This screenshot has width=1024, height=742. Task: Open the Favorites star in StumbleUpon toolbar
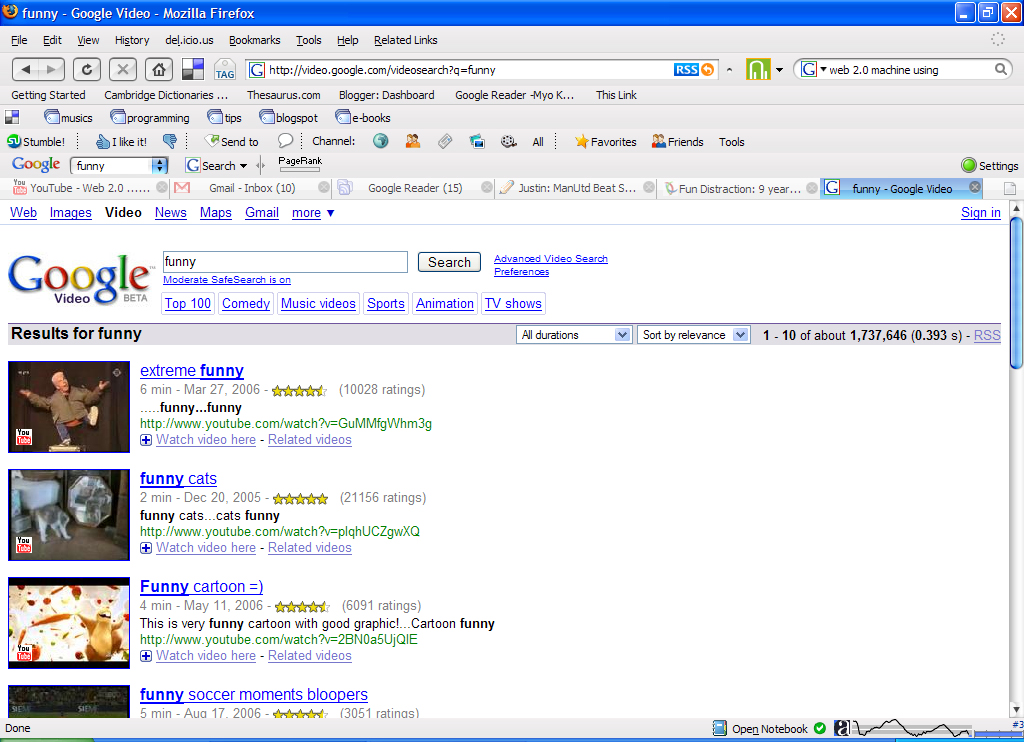click(605, 142)
